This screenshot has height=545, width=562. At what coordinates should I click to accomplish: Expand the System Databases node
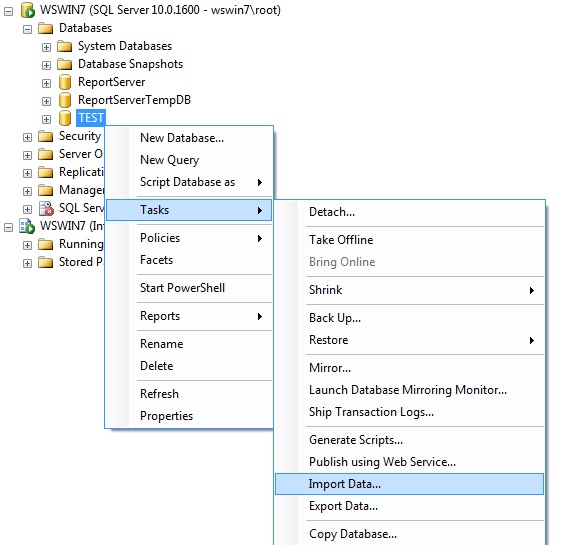[46, 47]
